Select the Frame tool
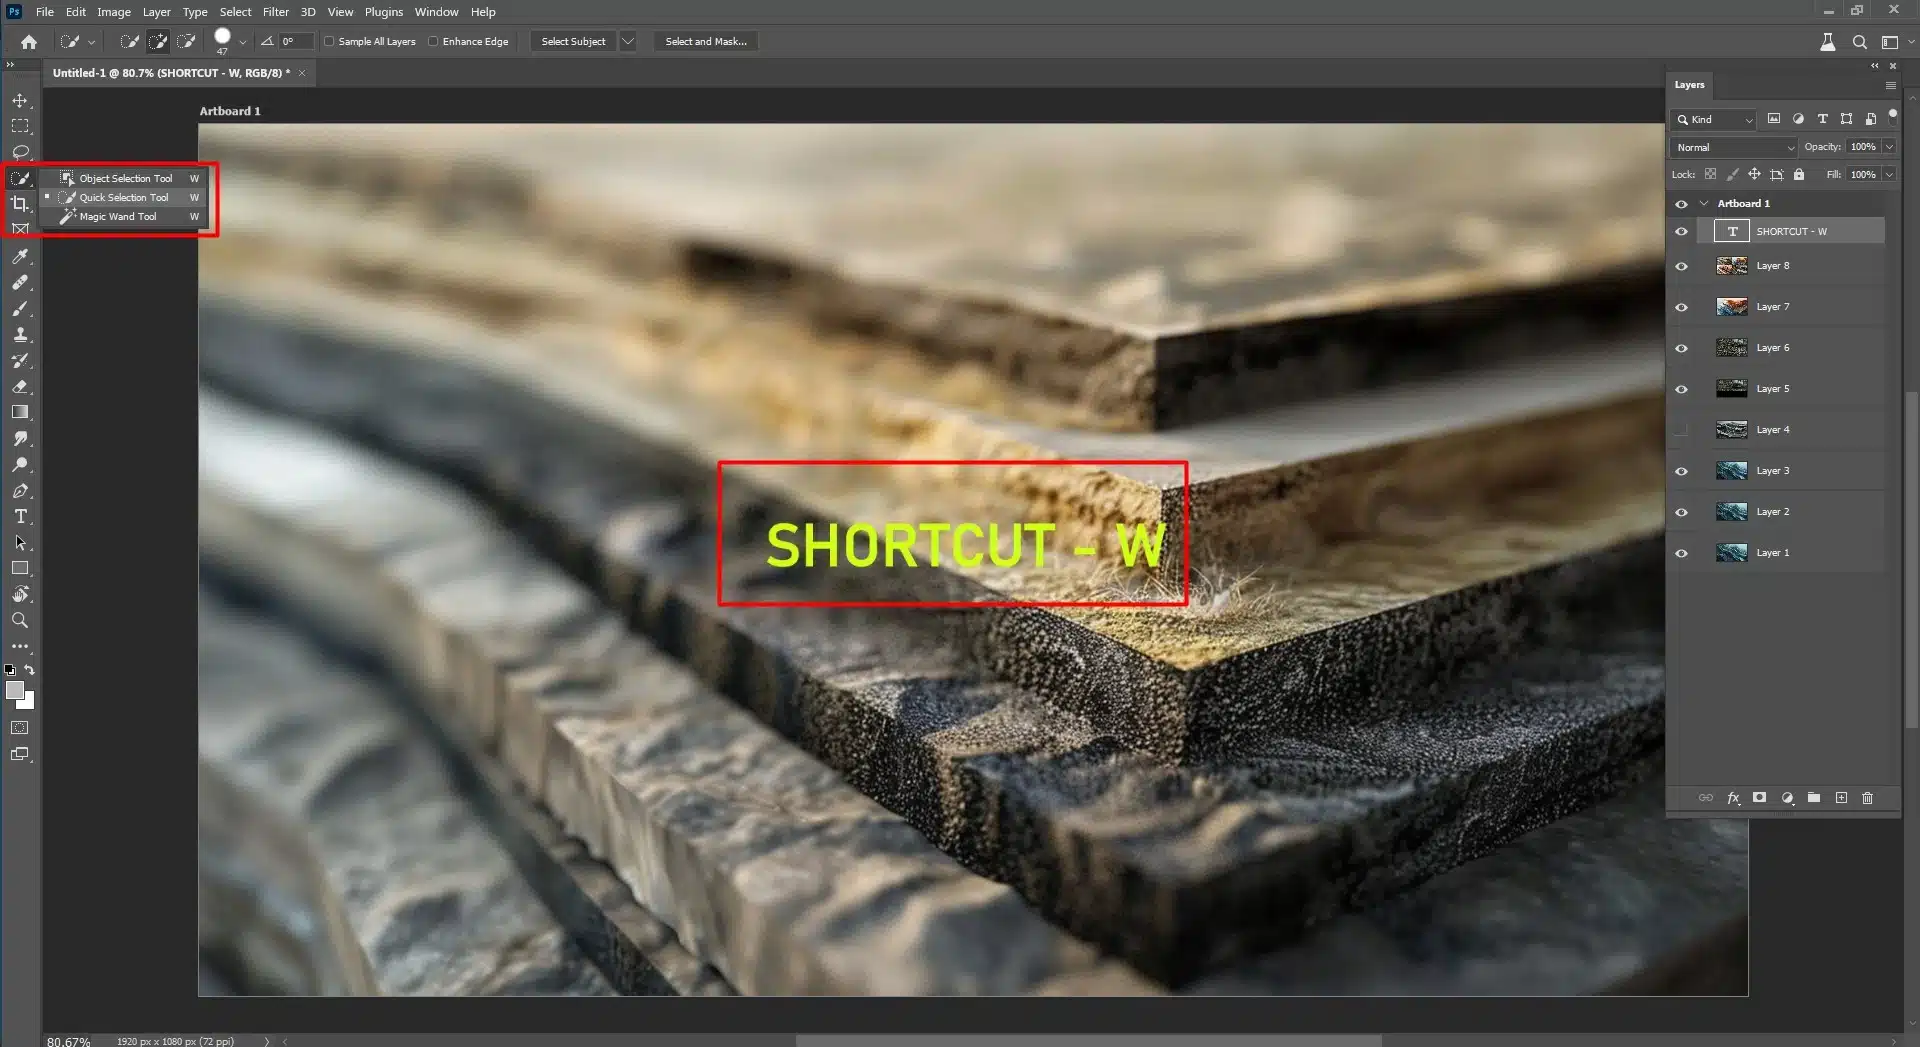This screenshot has width=1920, height=1047. [x=20, y=230]
